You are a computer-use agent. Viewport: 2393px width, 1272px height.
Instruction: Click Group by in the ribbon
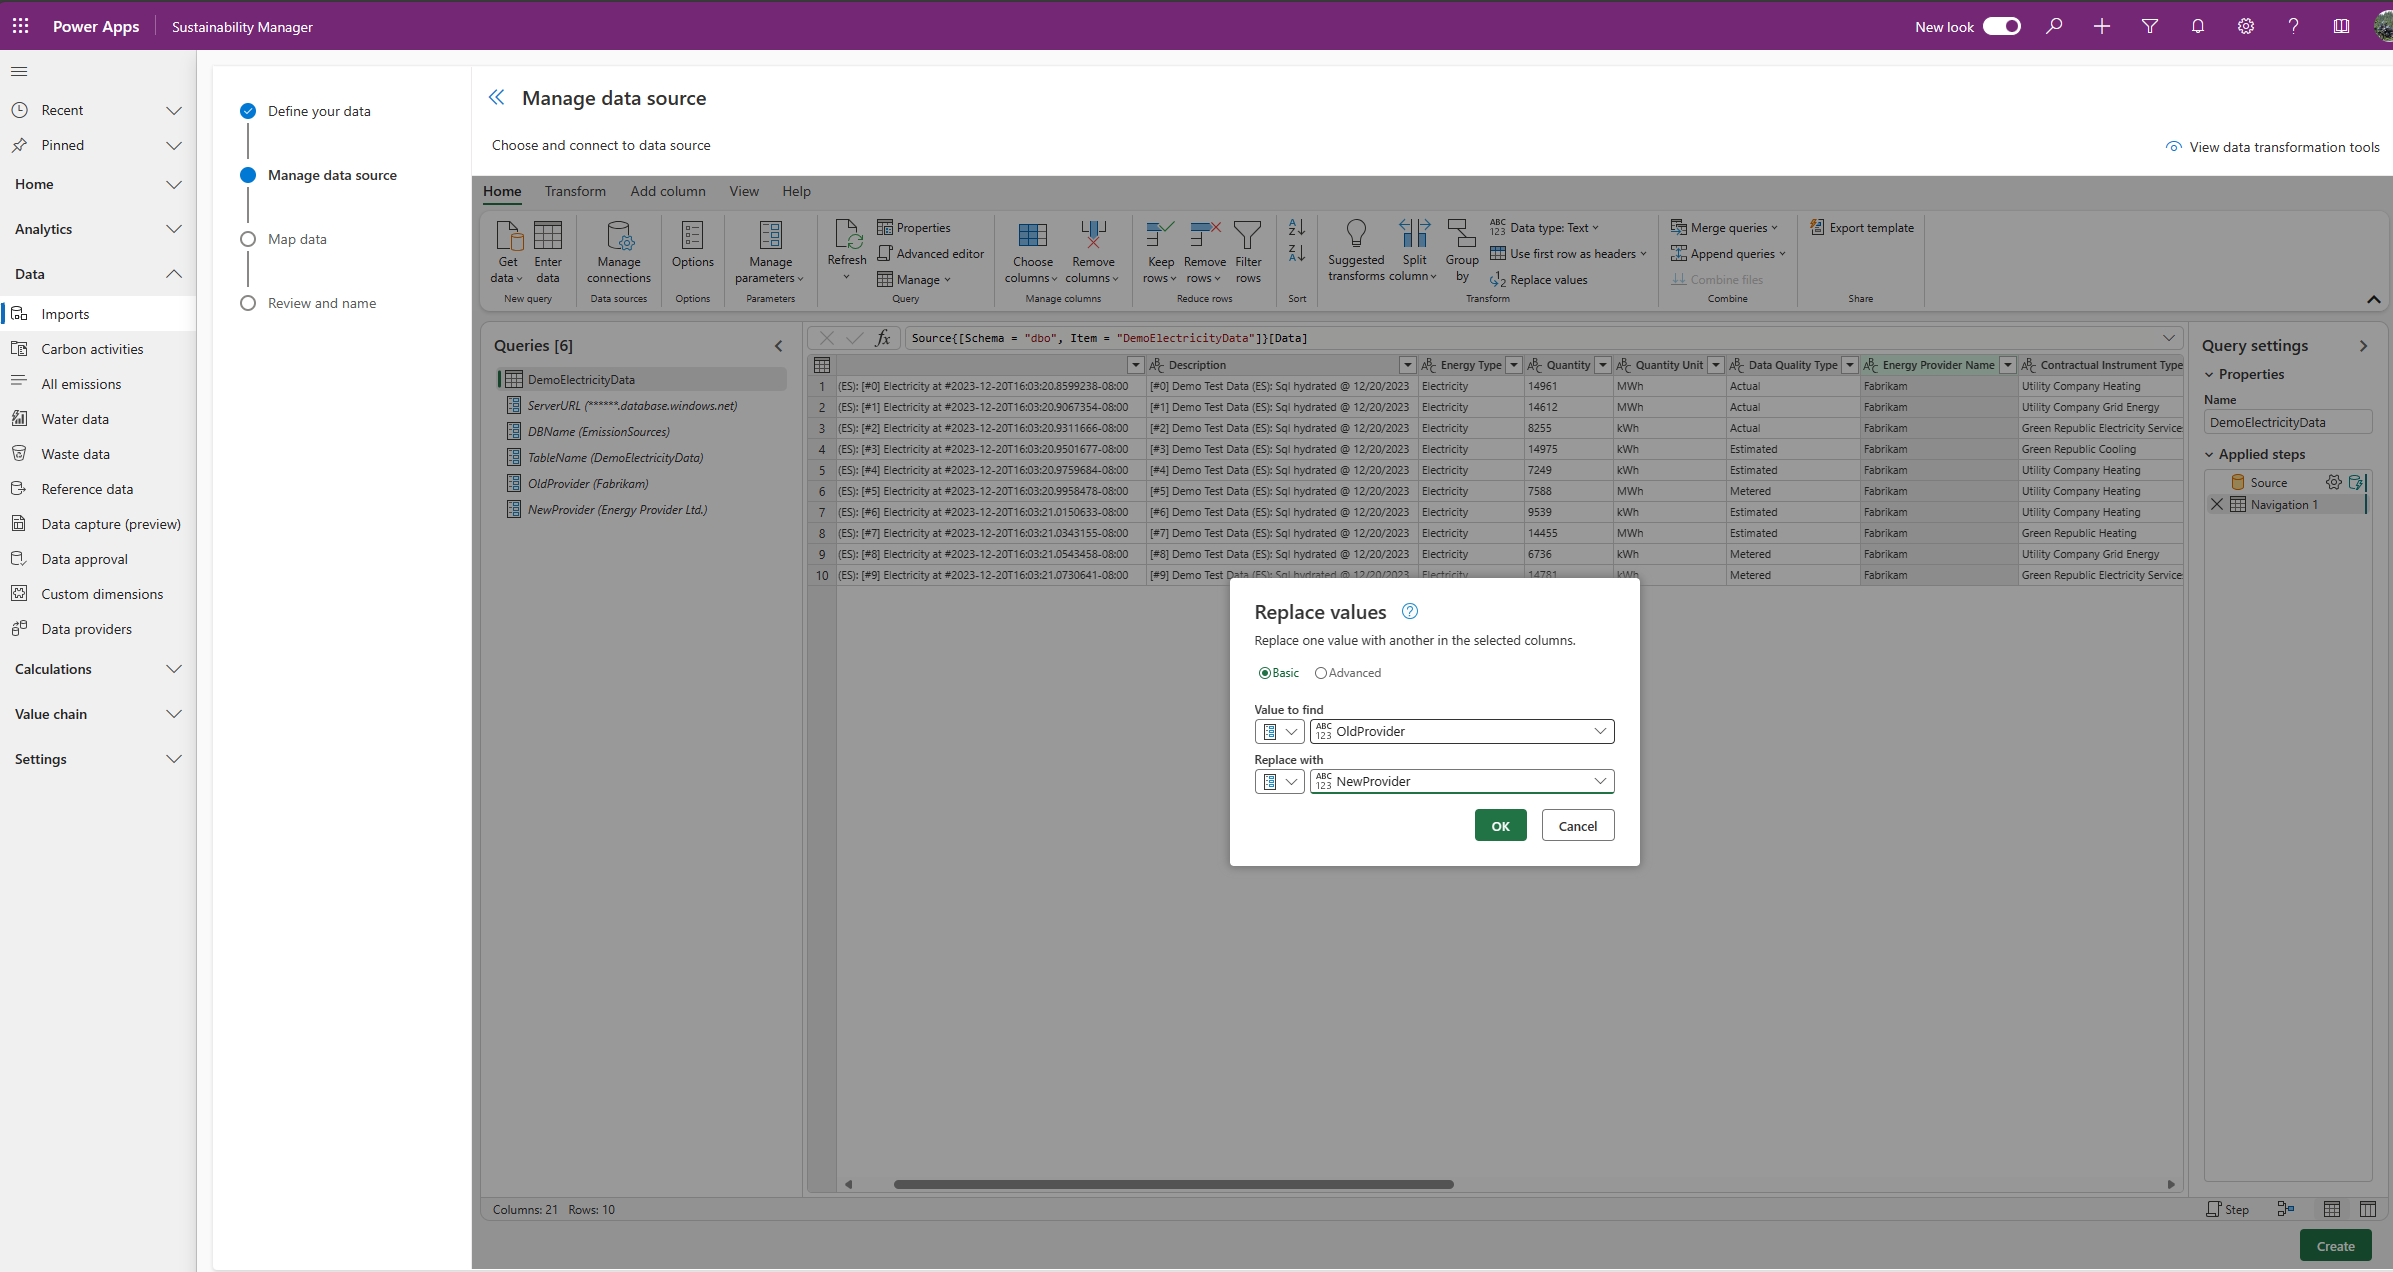point(1462,249)
